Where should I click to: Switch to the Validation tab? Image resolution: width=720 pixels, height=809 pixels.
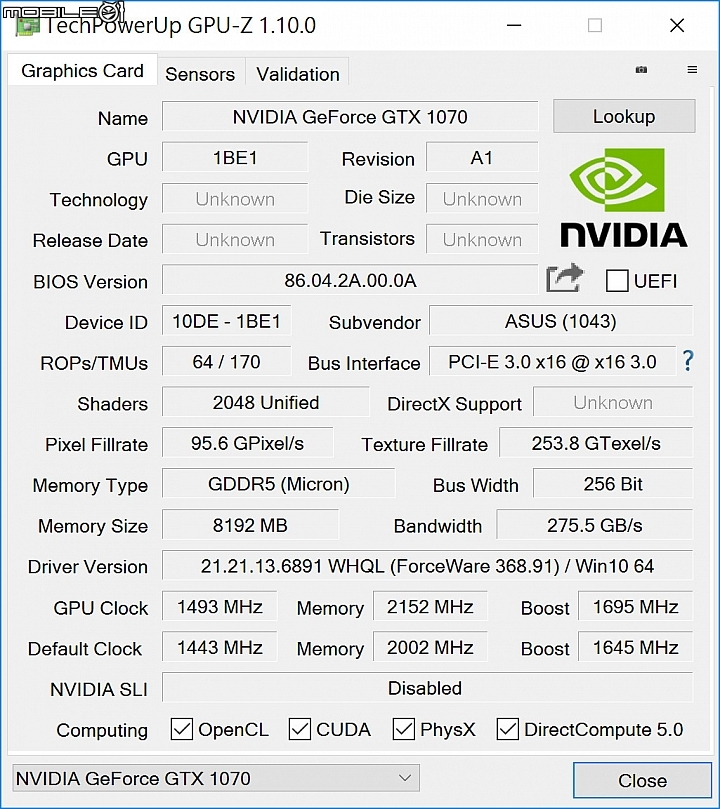coord(298,74)
